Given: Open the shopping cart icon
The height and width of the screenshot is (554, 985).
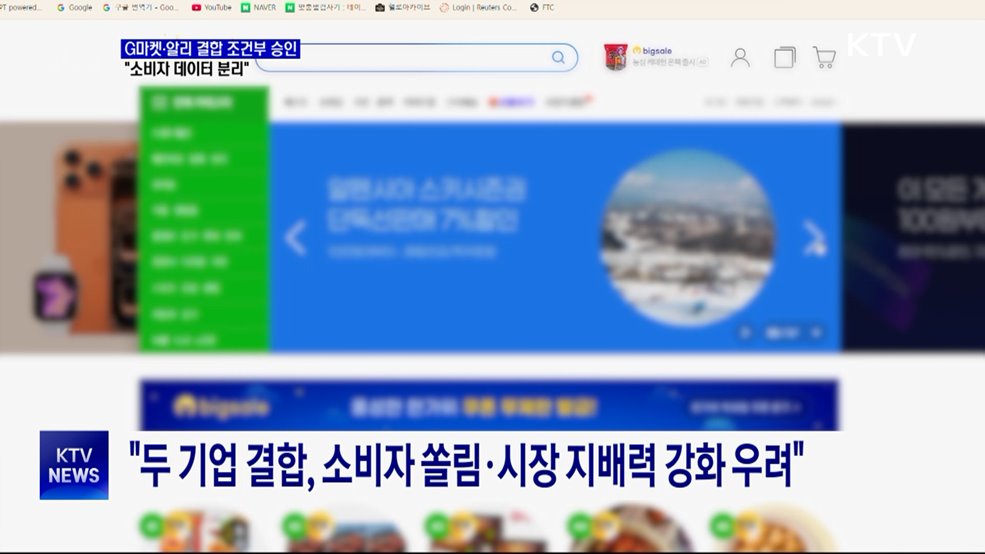Looking at the screenshot, I should coord(824,57).
